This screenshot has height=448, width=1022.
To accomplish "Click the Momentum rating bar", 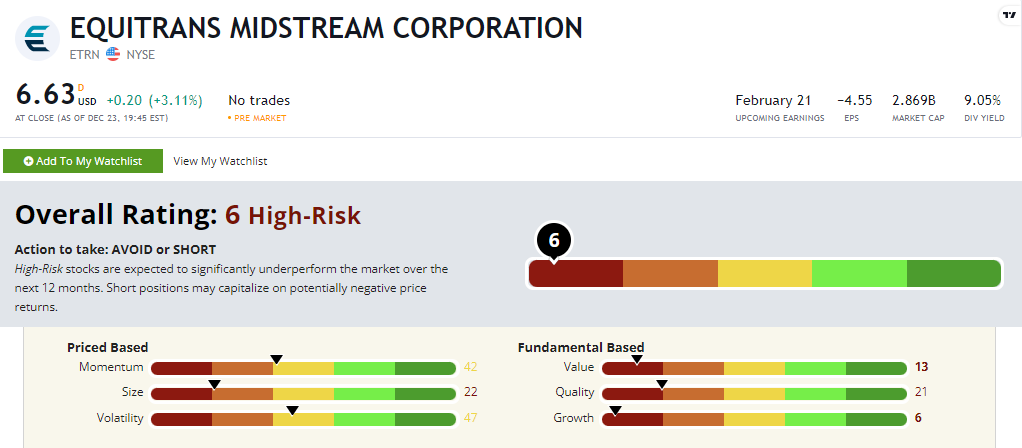I will pyautogui.click(x=303, y=368).
